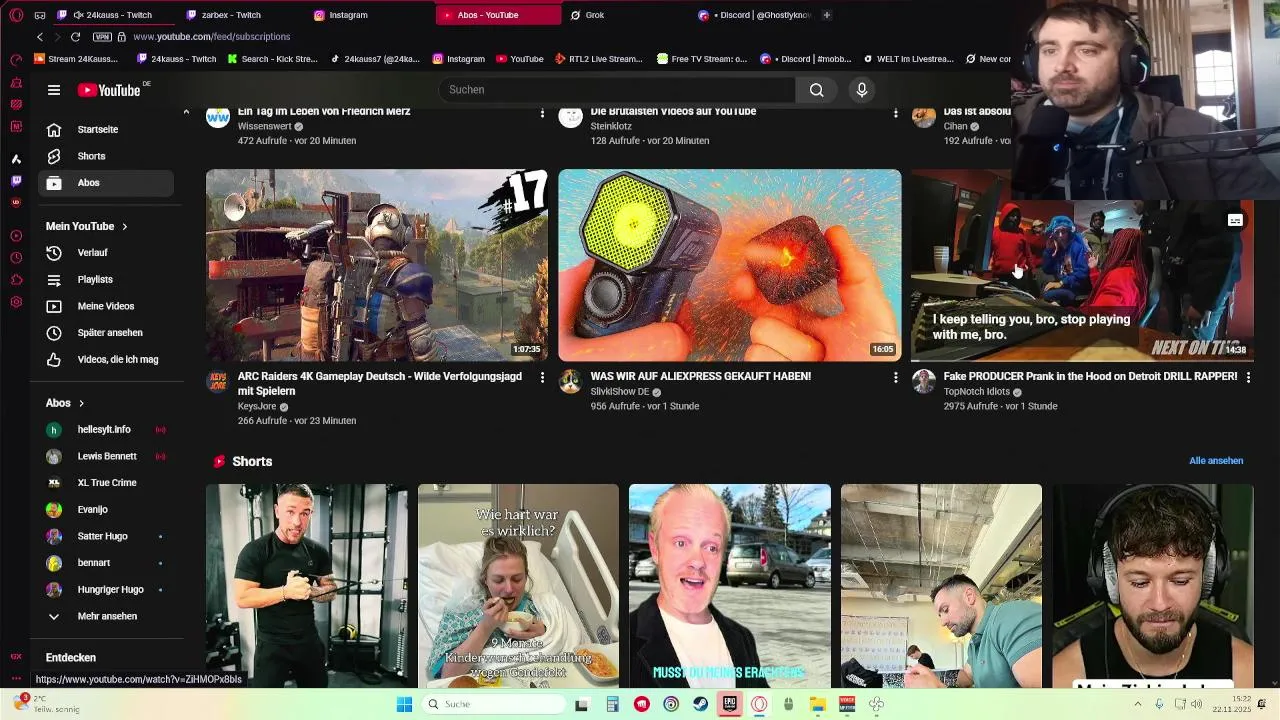Open options for Brutalsten Videos video
Viewport: 1280px width, 720px height.
click(895, 113)
